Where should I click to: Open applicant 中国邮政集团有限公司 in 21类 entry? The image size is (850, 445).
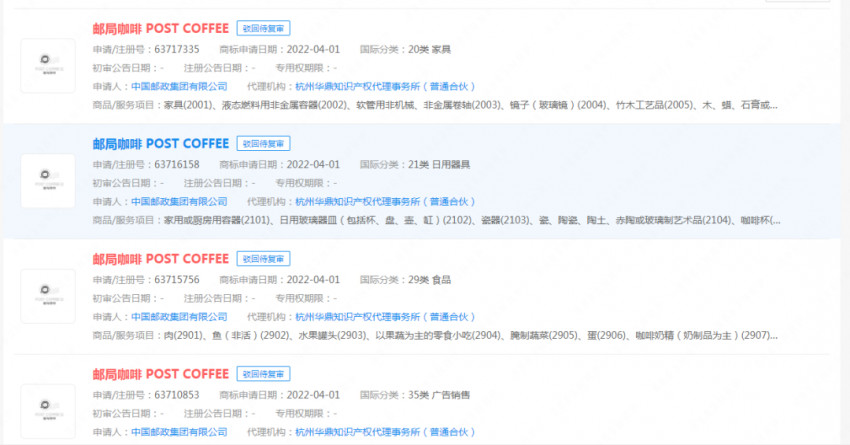(179, 202)
